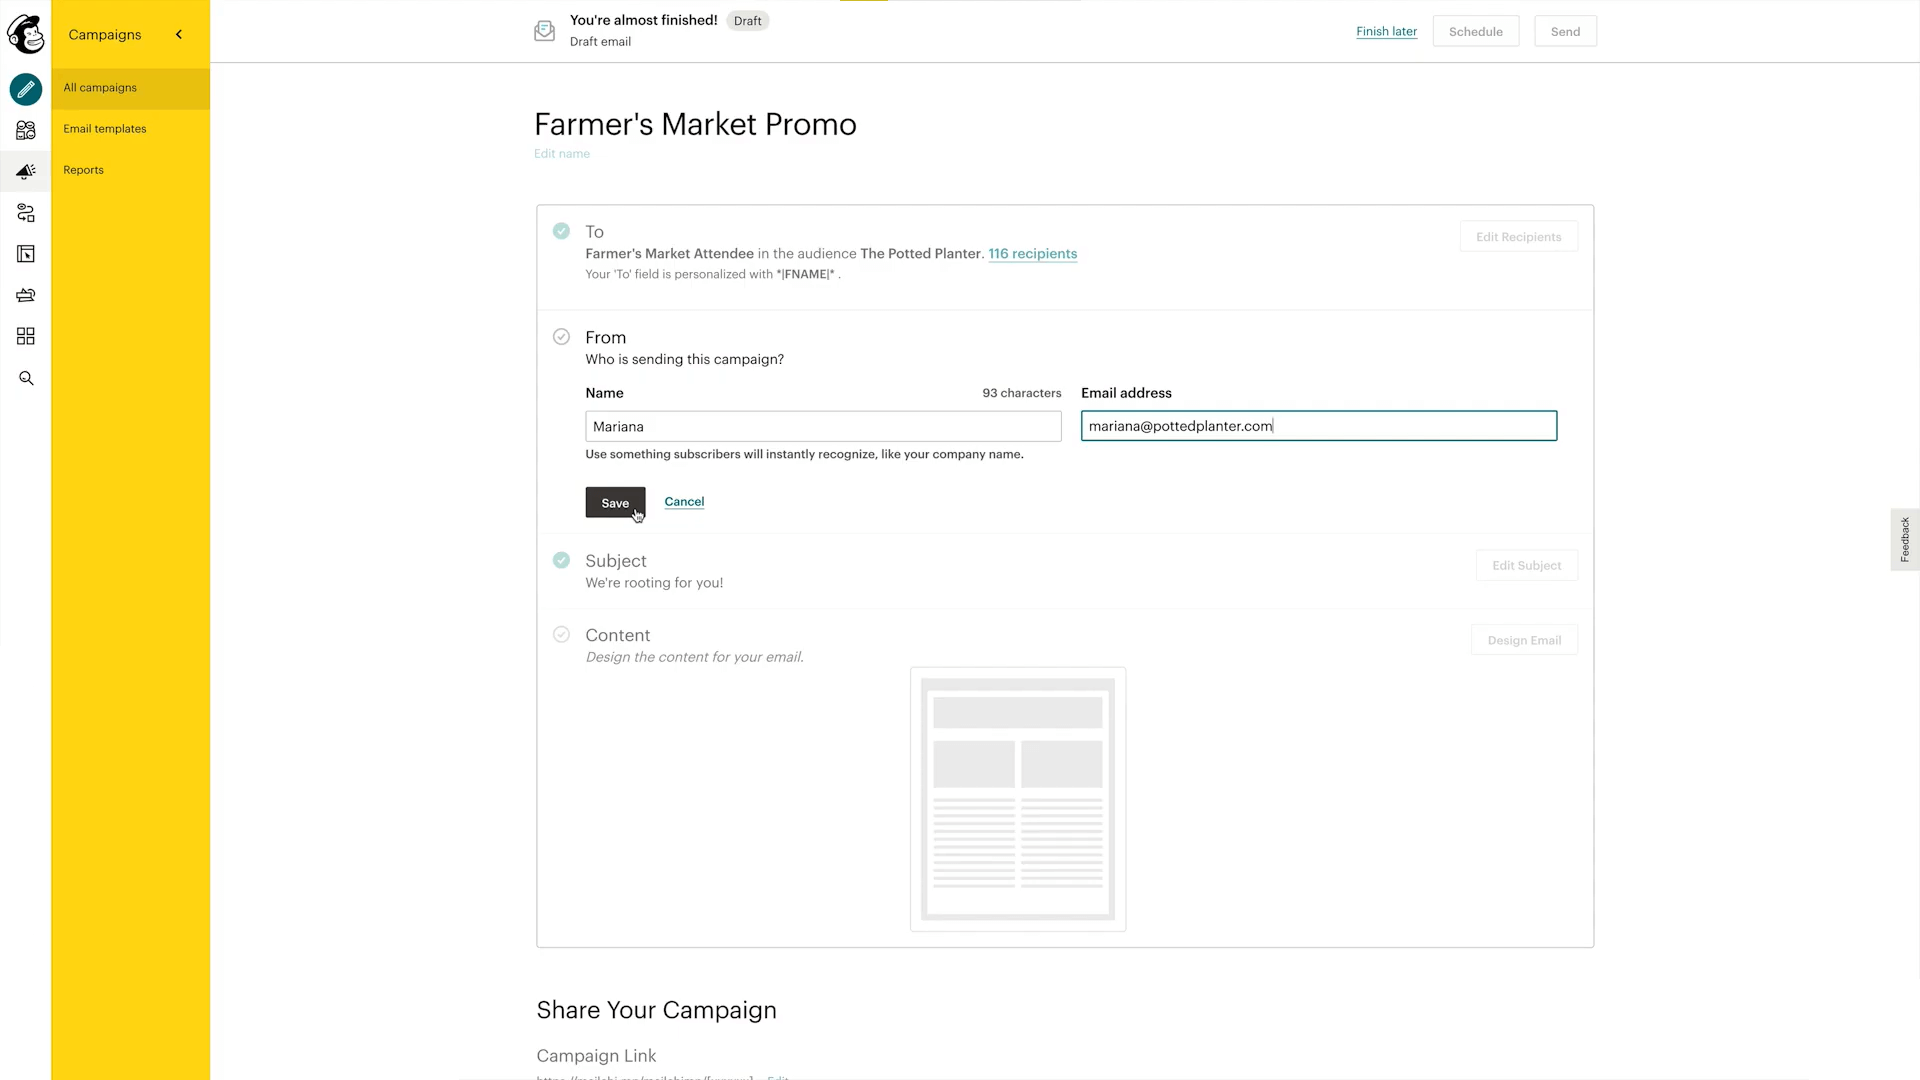Screen dimensions: 1920x1080
Task: Open the Integrations grid icon
Action: (x=26, y=336)
